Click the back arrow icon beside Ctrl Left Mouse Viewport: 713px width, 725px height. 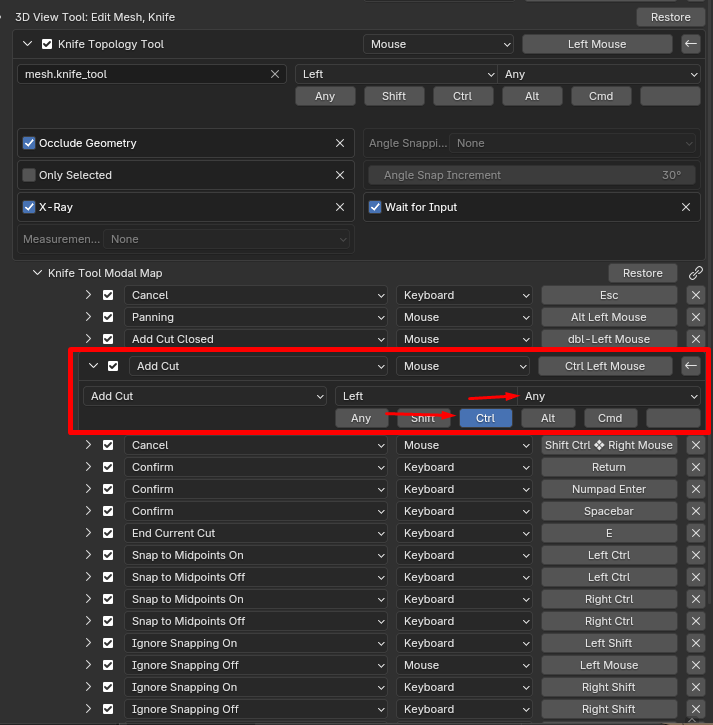[x=691, y=366]
